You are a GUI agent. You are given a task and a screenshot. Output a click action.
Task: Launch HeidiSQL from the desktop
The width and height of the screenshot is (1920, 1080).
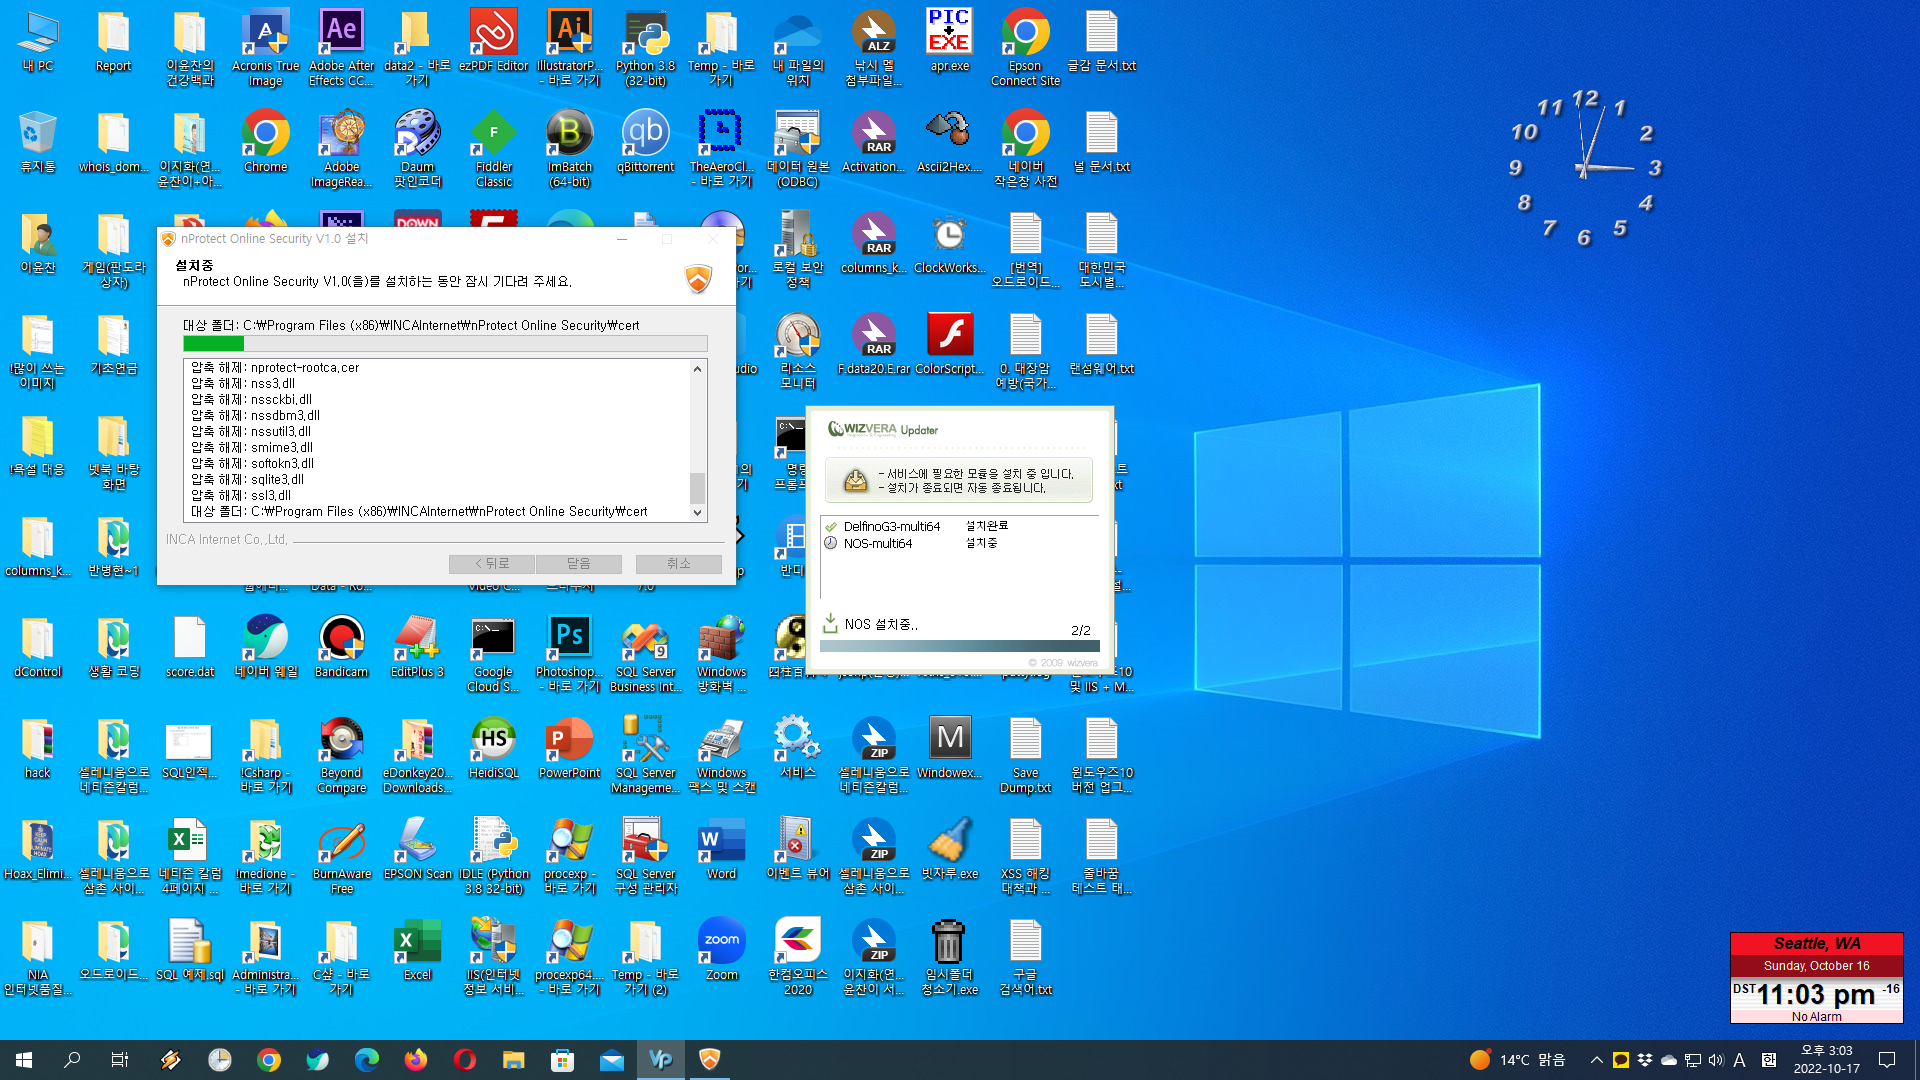[x=494, y=748]
